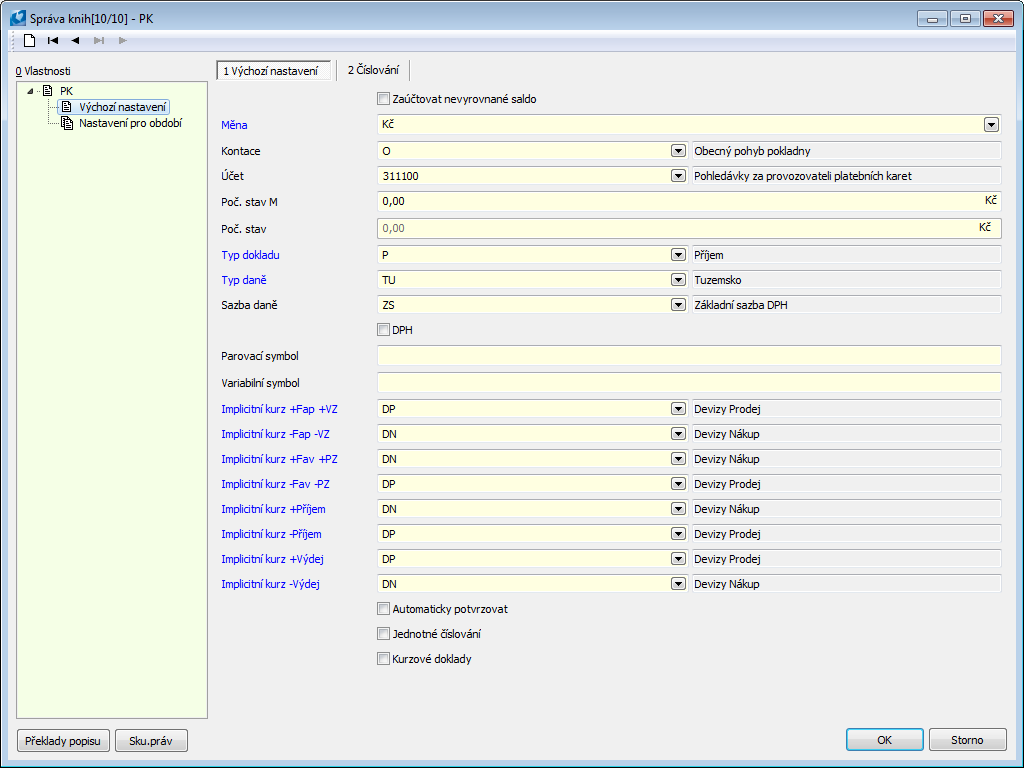This screenshot has width=1024, height=768.
Task: Open the Typ dokladu dropdown
Action: coord(677,255)
